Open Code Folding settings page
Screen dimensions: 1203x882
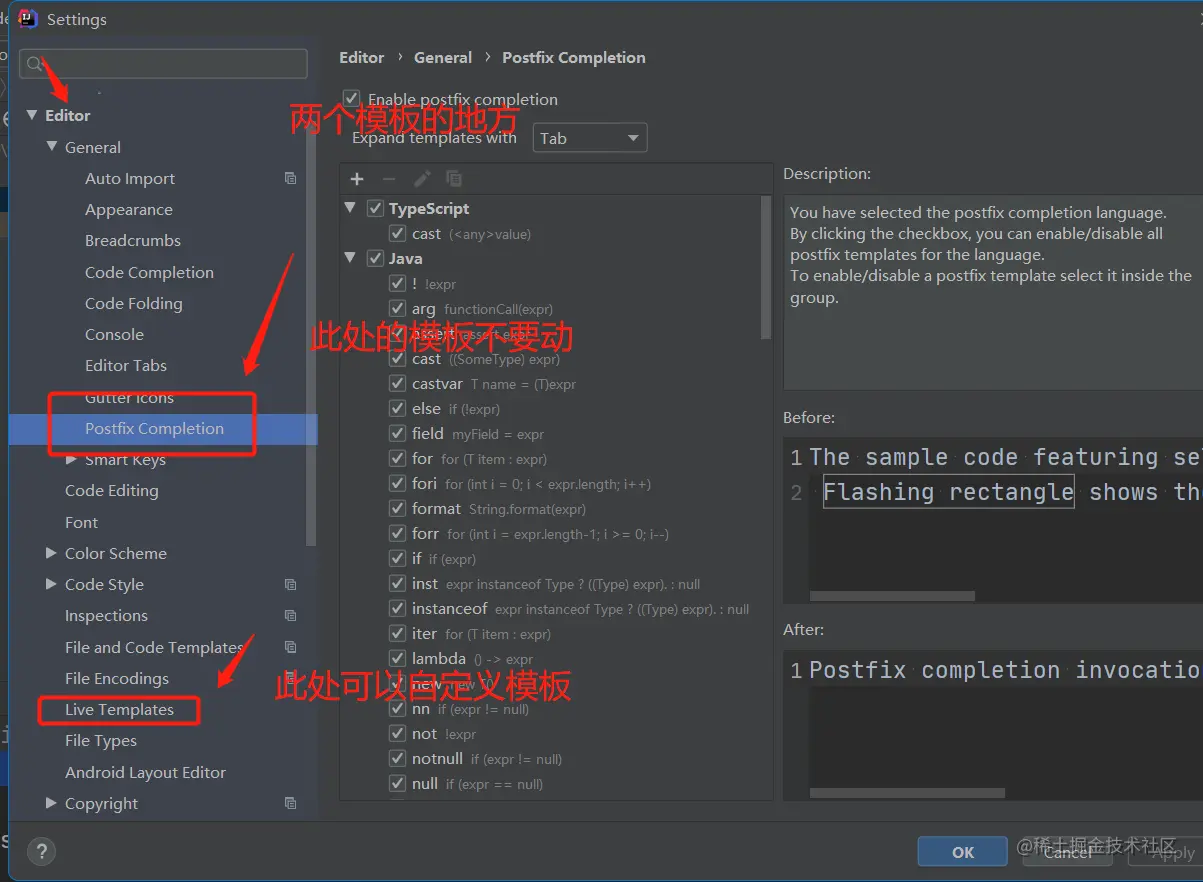133,303
